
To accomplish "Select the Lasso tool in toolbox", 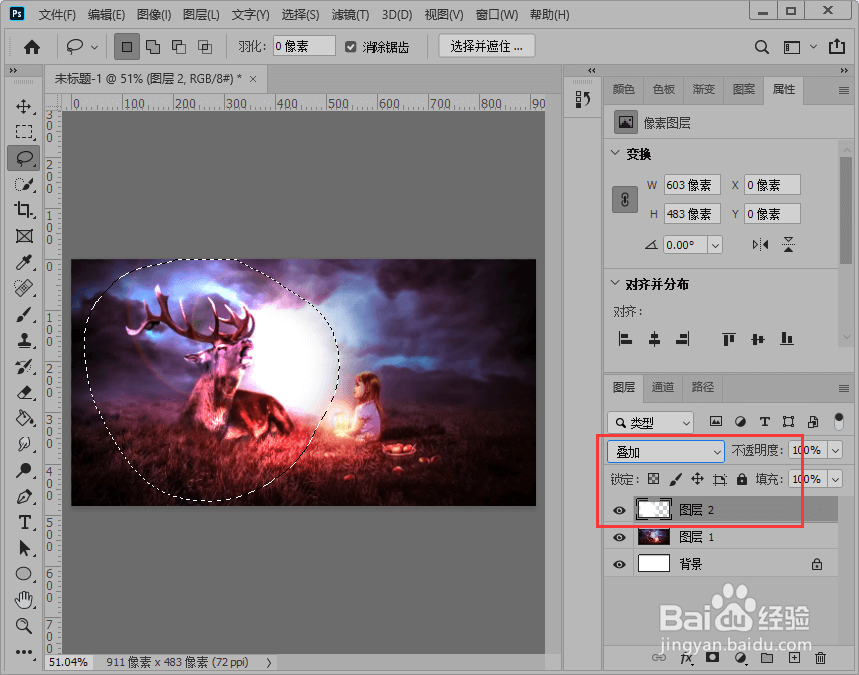I will pos(24,158).
